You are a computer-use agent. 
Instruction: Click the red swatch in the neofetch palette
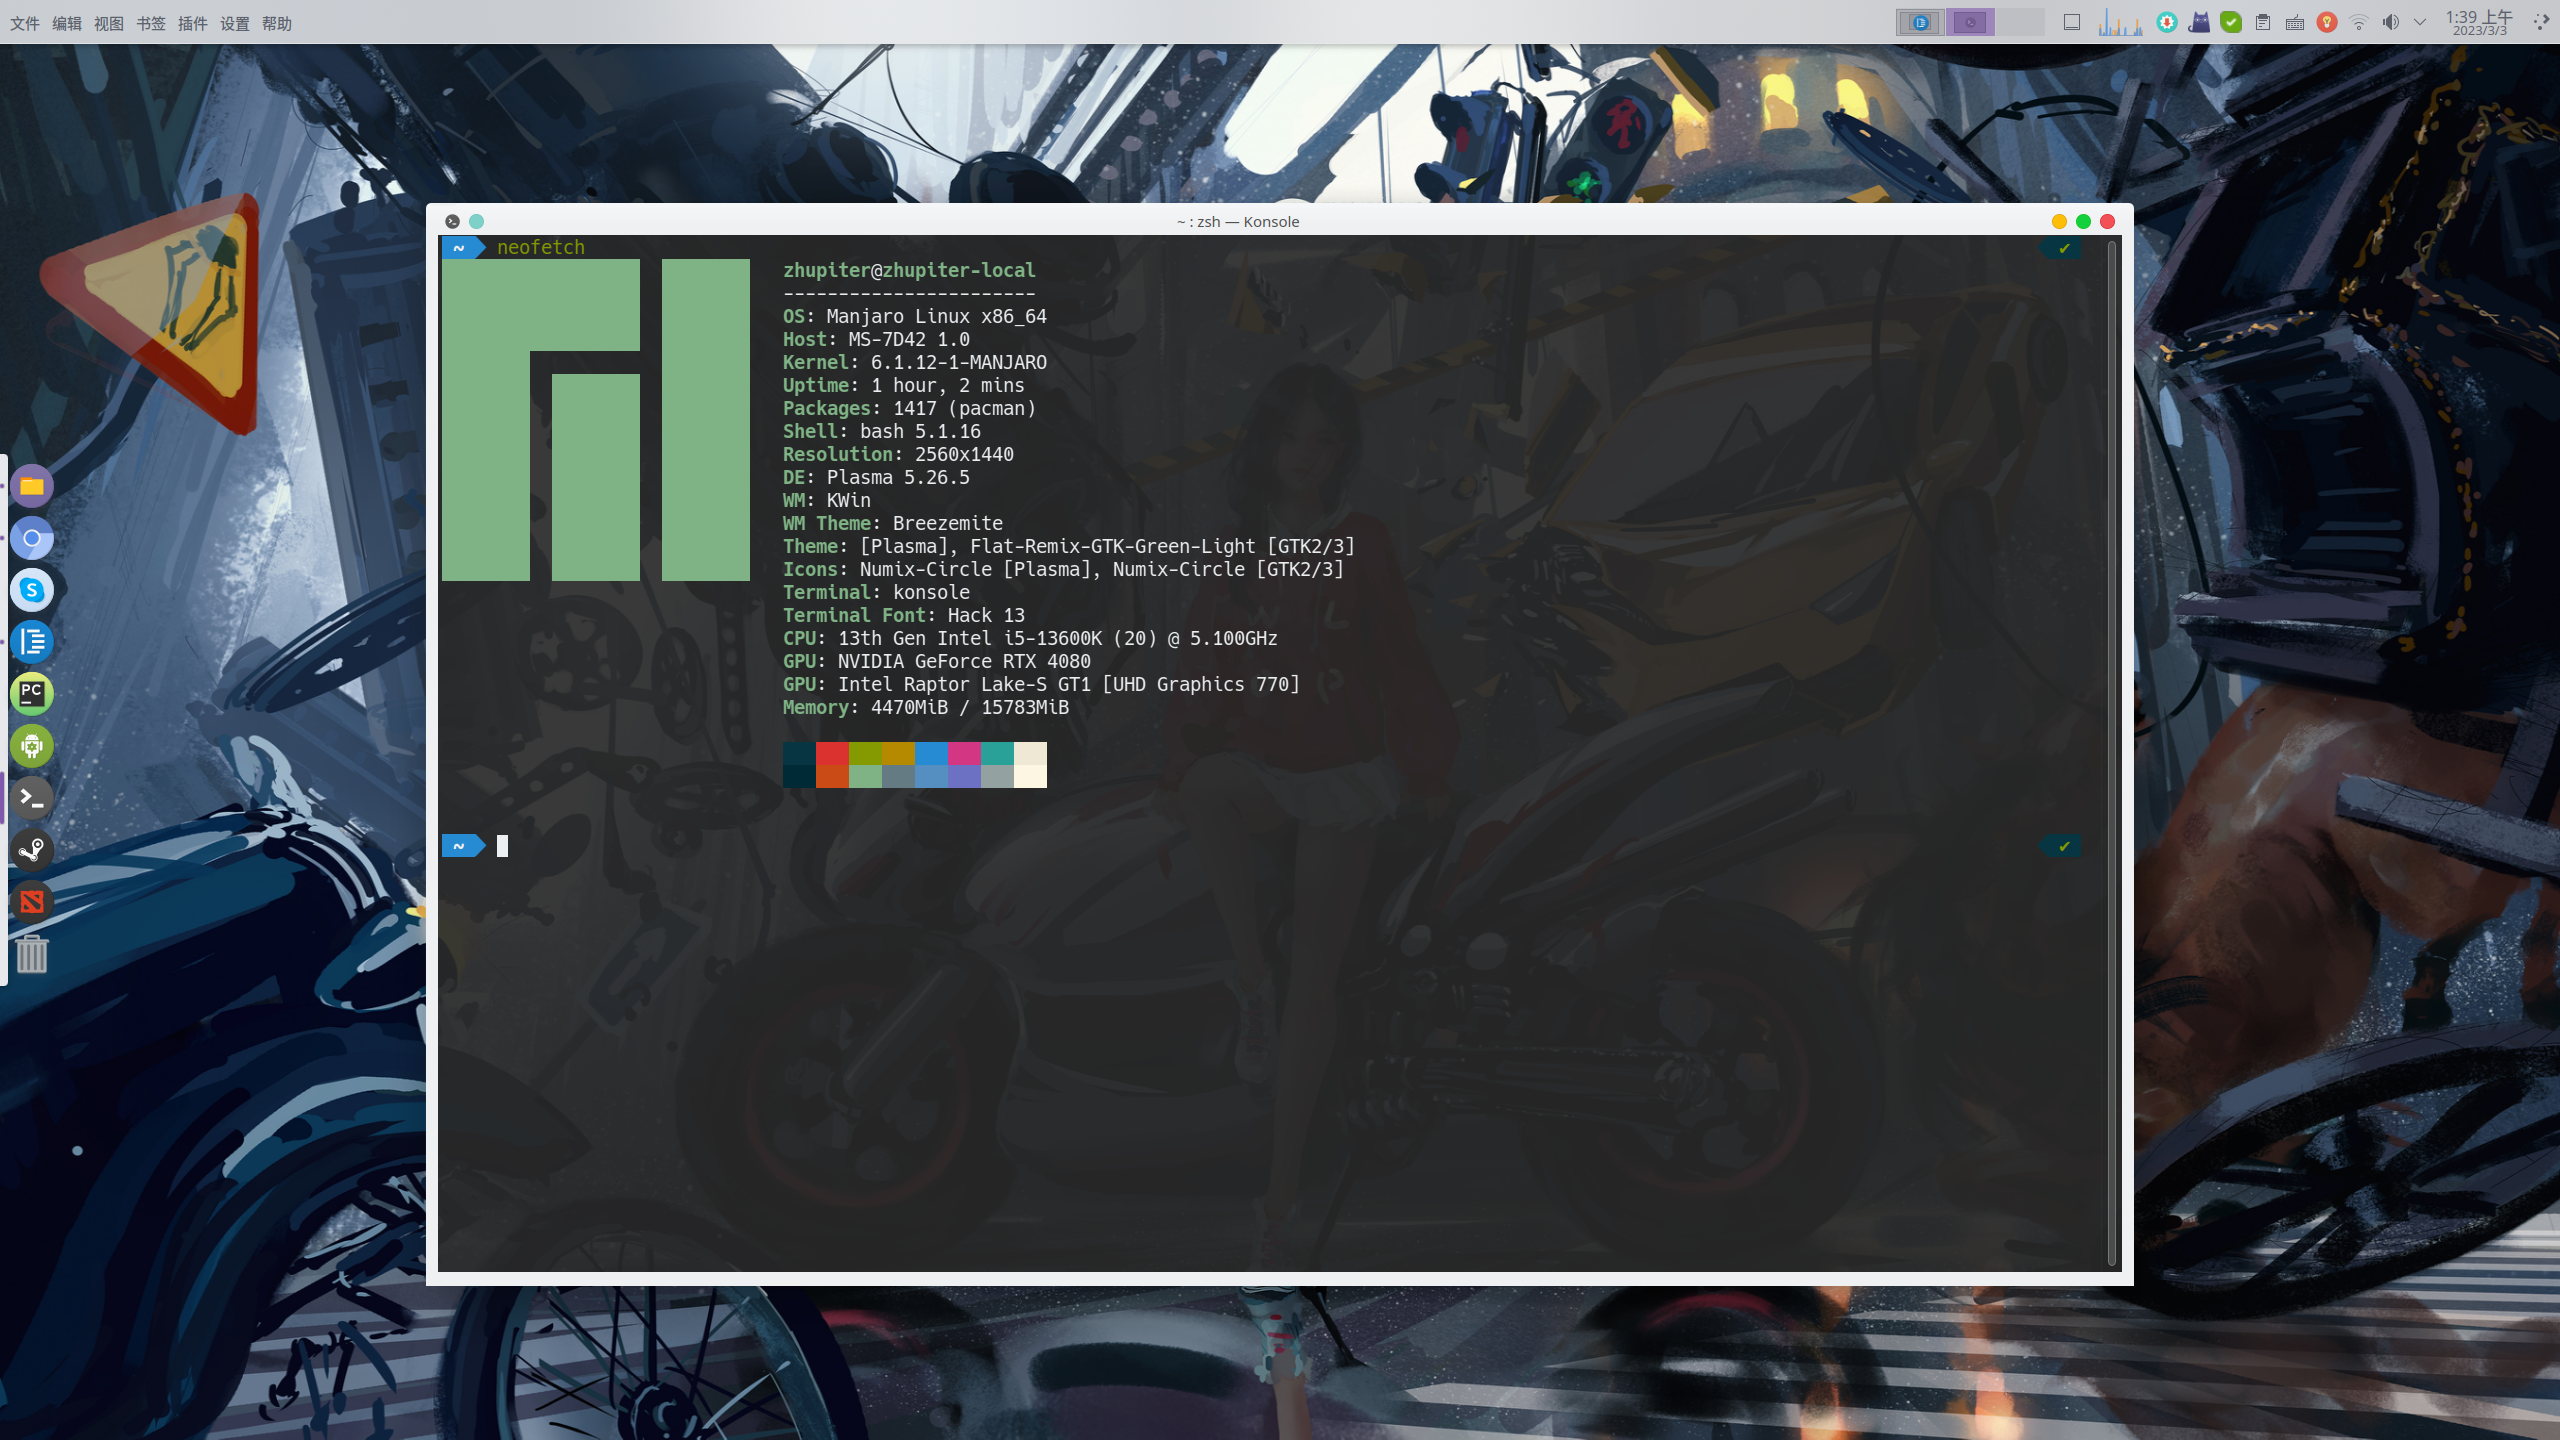click(x=833, y=755)
